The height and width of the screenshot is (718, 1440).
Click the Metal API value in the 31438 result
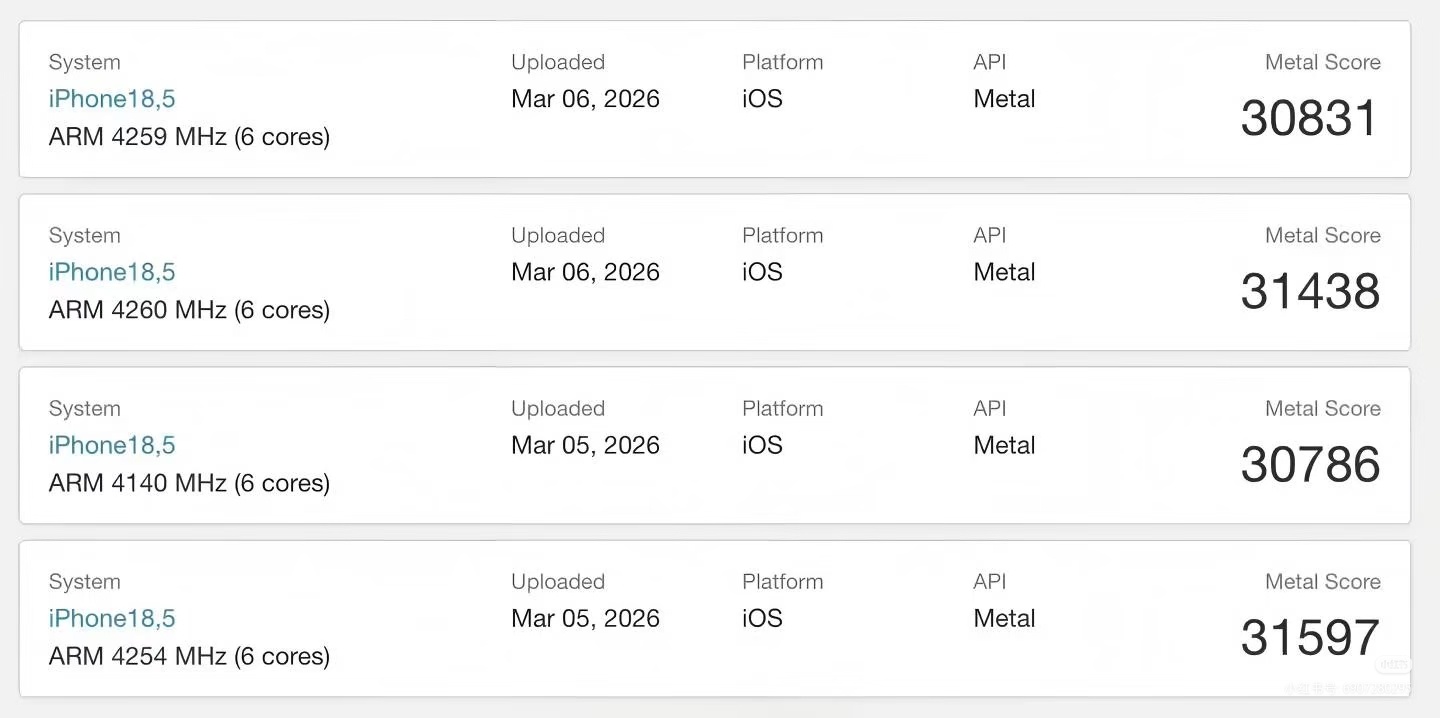coord(1004,272)
